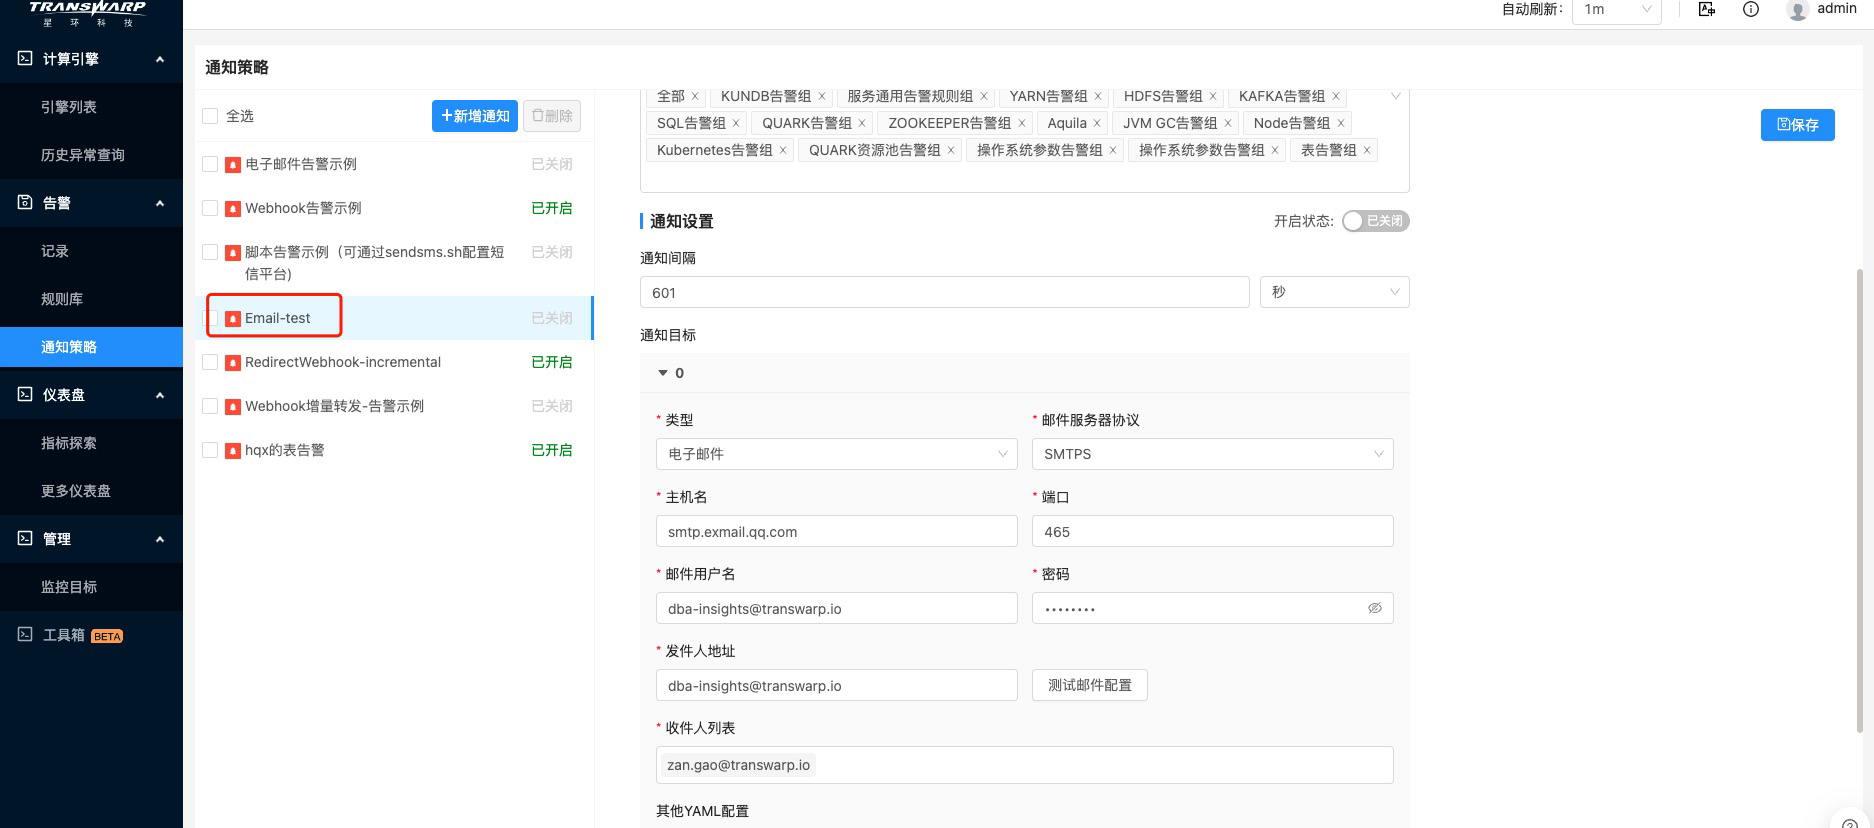The height and width of the screenshot is (828, 1874).
Task: Click the 通知间隔 field showing 601
Action: (944, 292)
